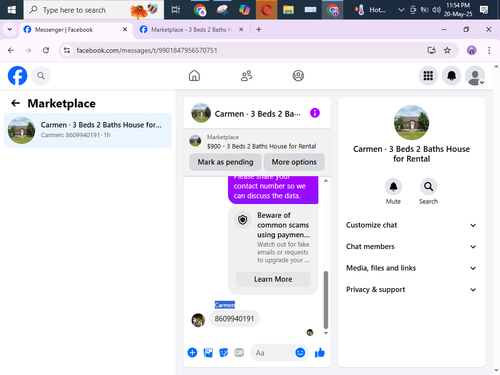Image resolution: width=500 pixels, height=375 pixels.
Task: Open Facebook search magnifier icon
Action: pos(41,76)
